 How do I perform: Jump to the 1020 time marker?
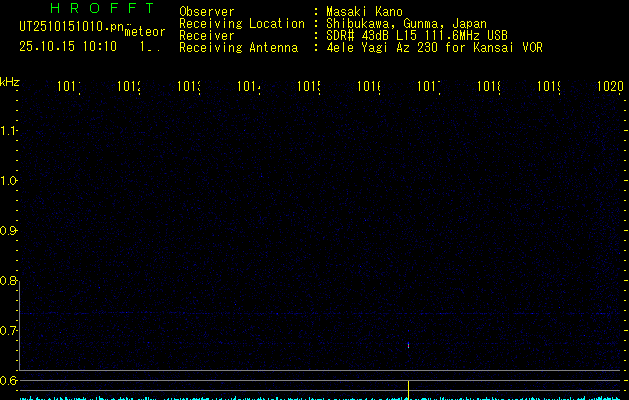[x=609, y=87]
